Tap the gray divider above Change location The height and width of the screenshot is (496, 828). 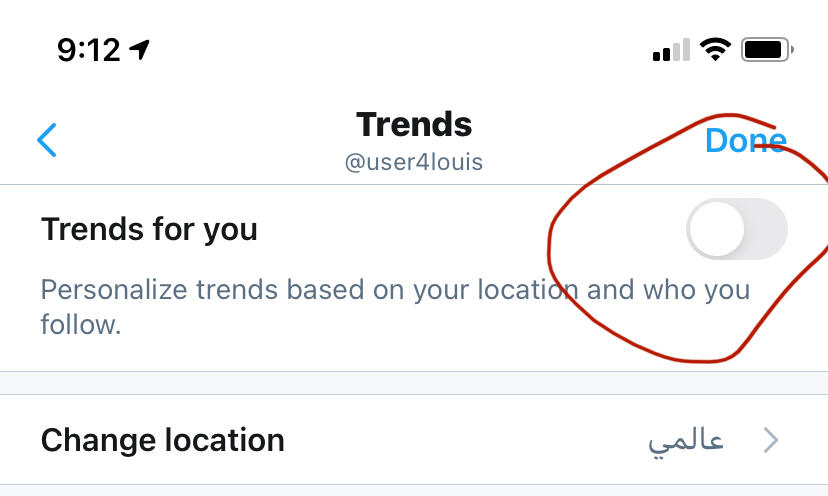point(414,383)
